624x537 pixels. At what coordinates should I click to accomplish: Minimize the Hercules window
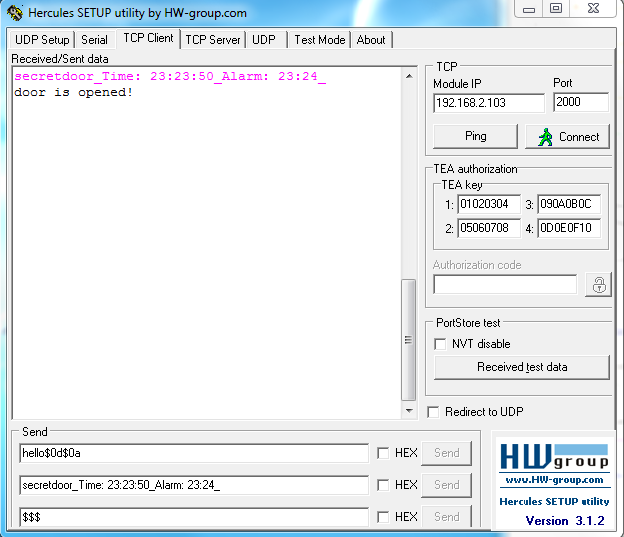click(529, 9)
